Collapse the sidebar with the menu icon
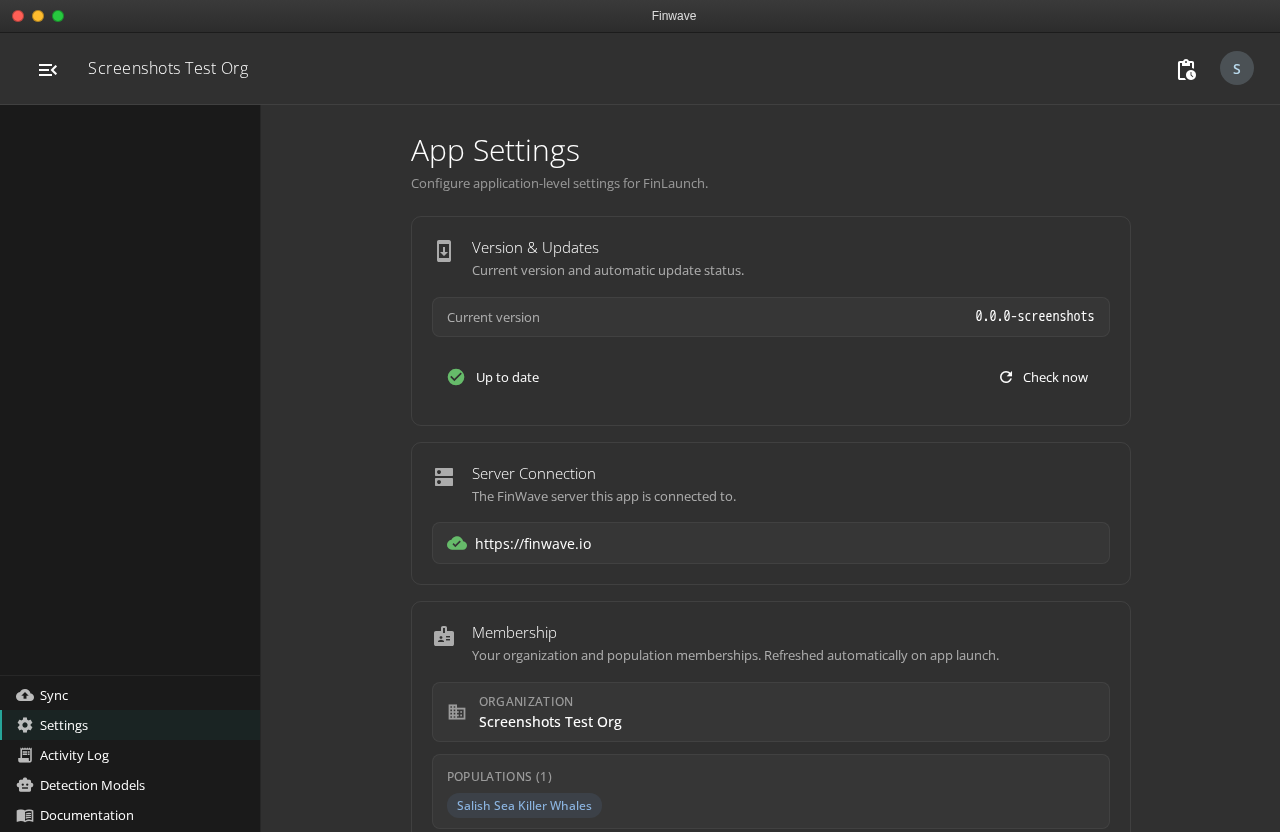 [48, 69]
